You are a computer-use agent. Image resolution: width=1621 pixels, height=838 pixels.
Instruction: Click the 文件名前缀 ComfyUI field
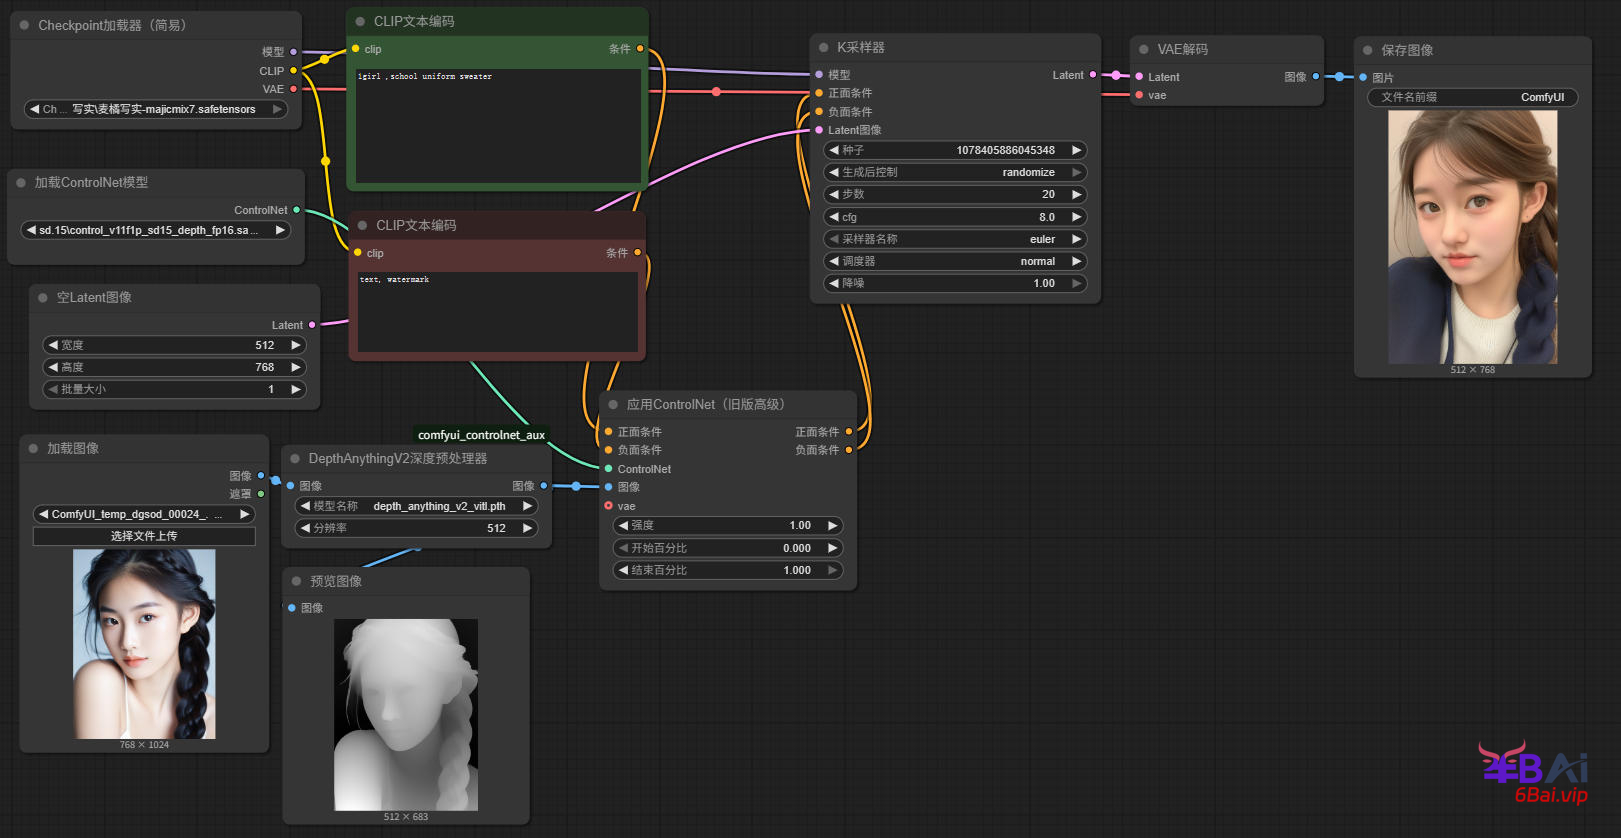point(1472,97)
